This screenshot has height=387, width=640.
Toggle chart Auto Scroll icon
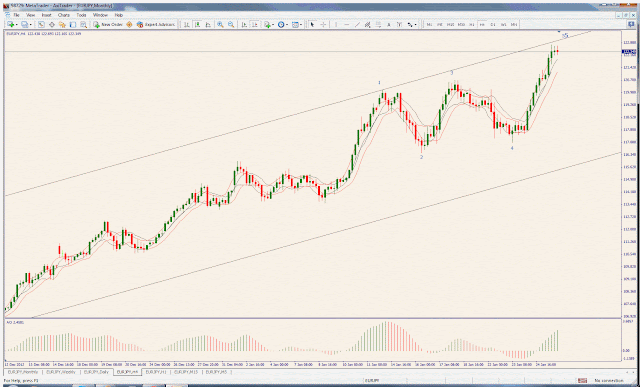point(244,24)
